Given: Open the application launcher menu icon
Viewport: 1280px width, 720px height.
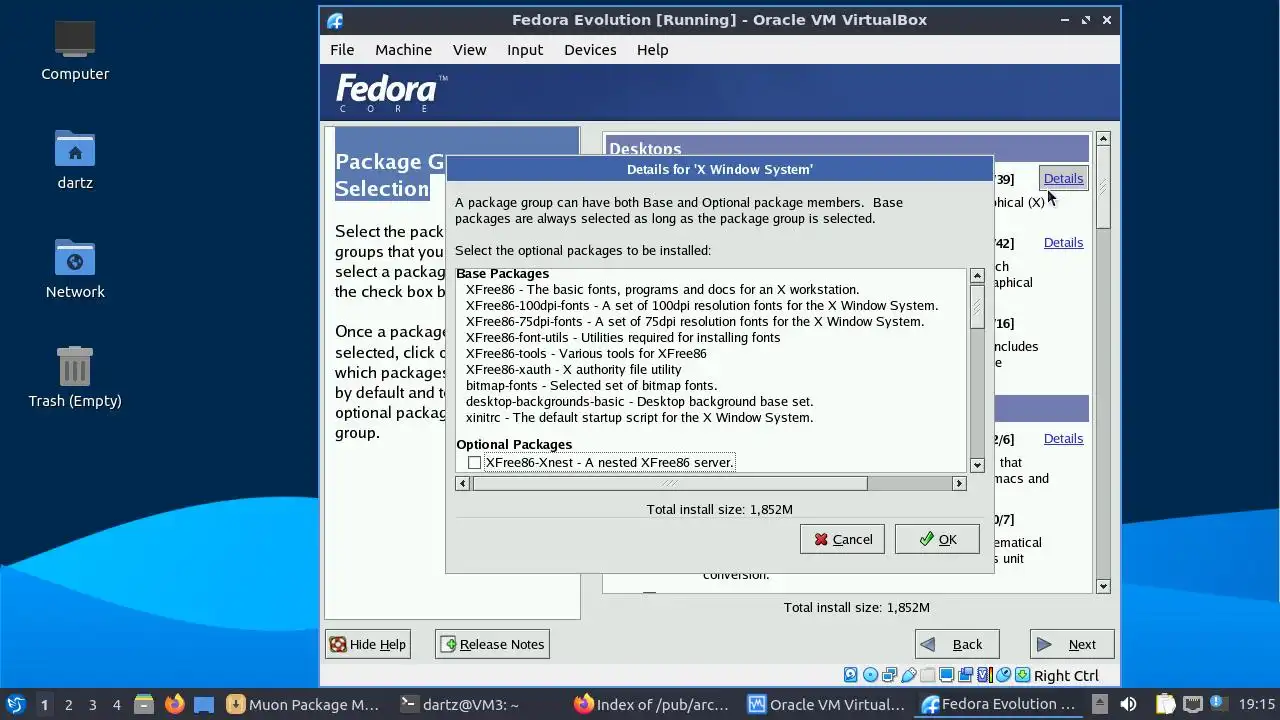Looking at the screenshot, I should click(16, 704).
